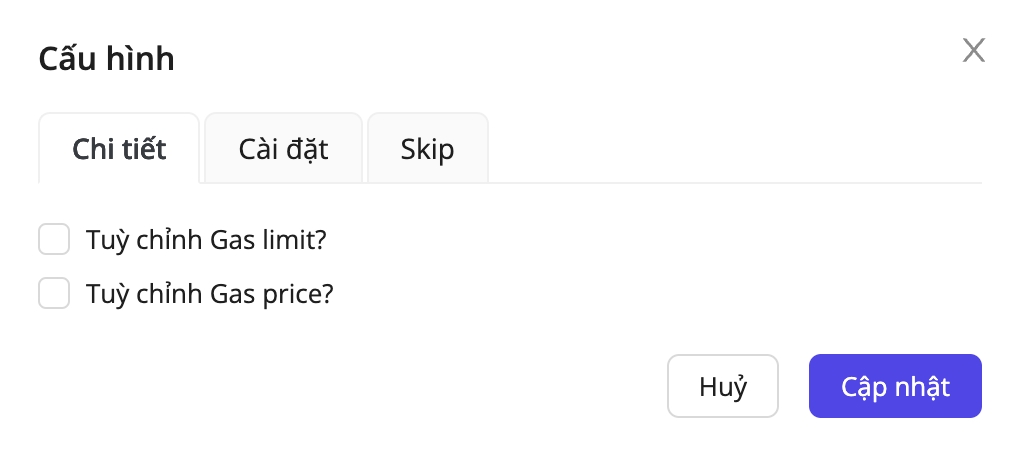Open the Cài đặt tab
The height and width of the screenshot is (452, 1016).
(x=283, y=149)
